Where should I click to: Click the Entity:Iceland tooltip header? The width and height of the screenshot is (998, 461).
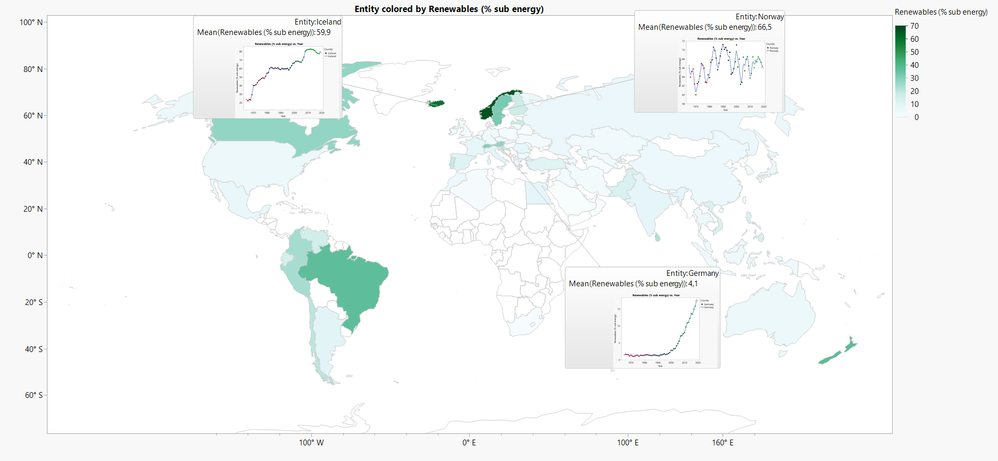(322, 22)
